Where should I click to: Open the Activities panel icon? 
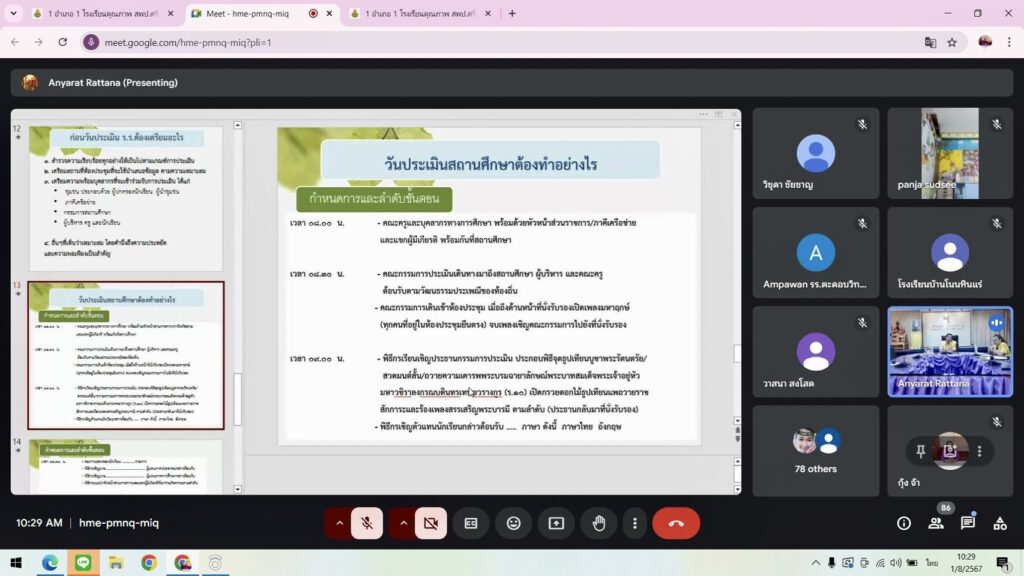999,523
